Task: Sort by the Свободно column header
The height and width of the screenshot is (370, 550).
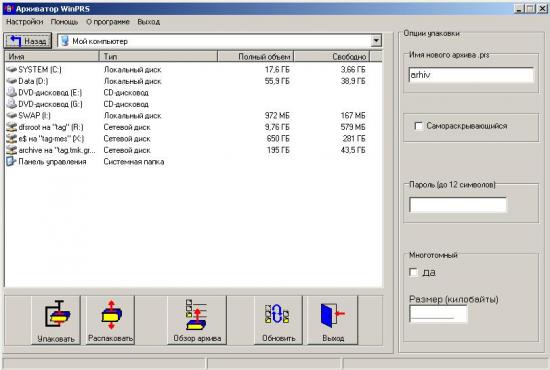Action: (x=332, y=56)
